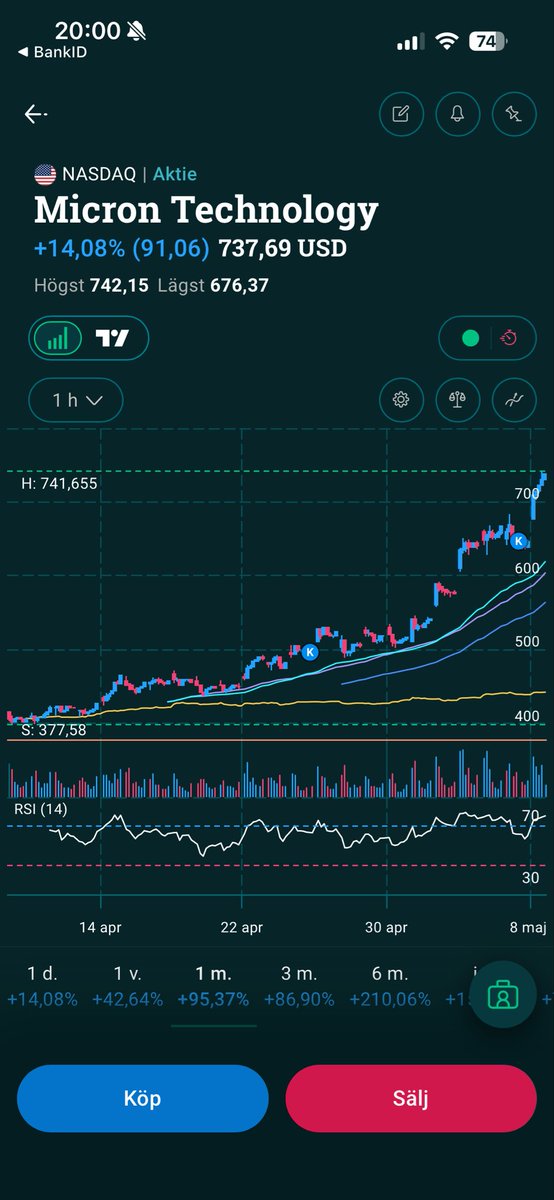
Task: Open the note edit icon
Action: coord(401,114)
